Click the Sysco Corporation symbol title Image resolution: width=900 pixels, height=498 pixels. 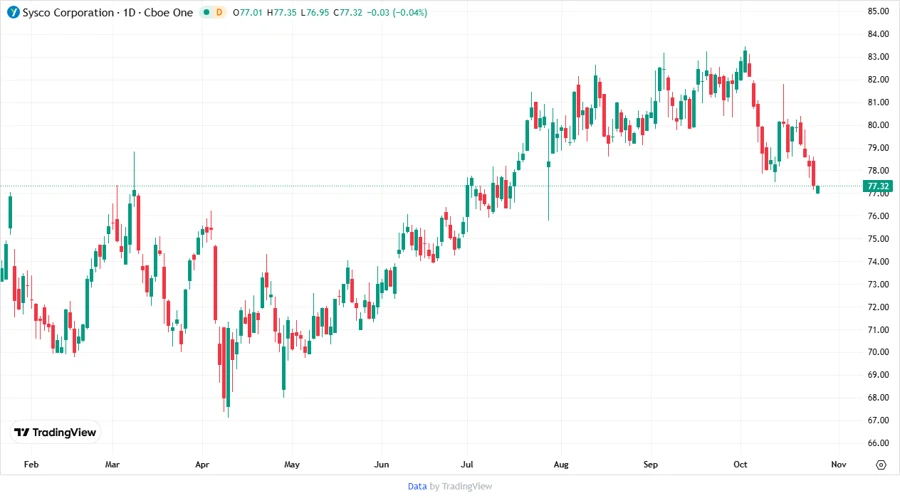coord(108,13)
